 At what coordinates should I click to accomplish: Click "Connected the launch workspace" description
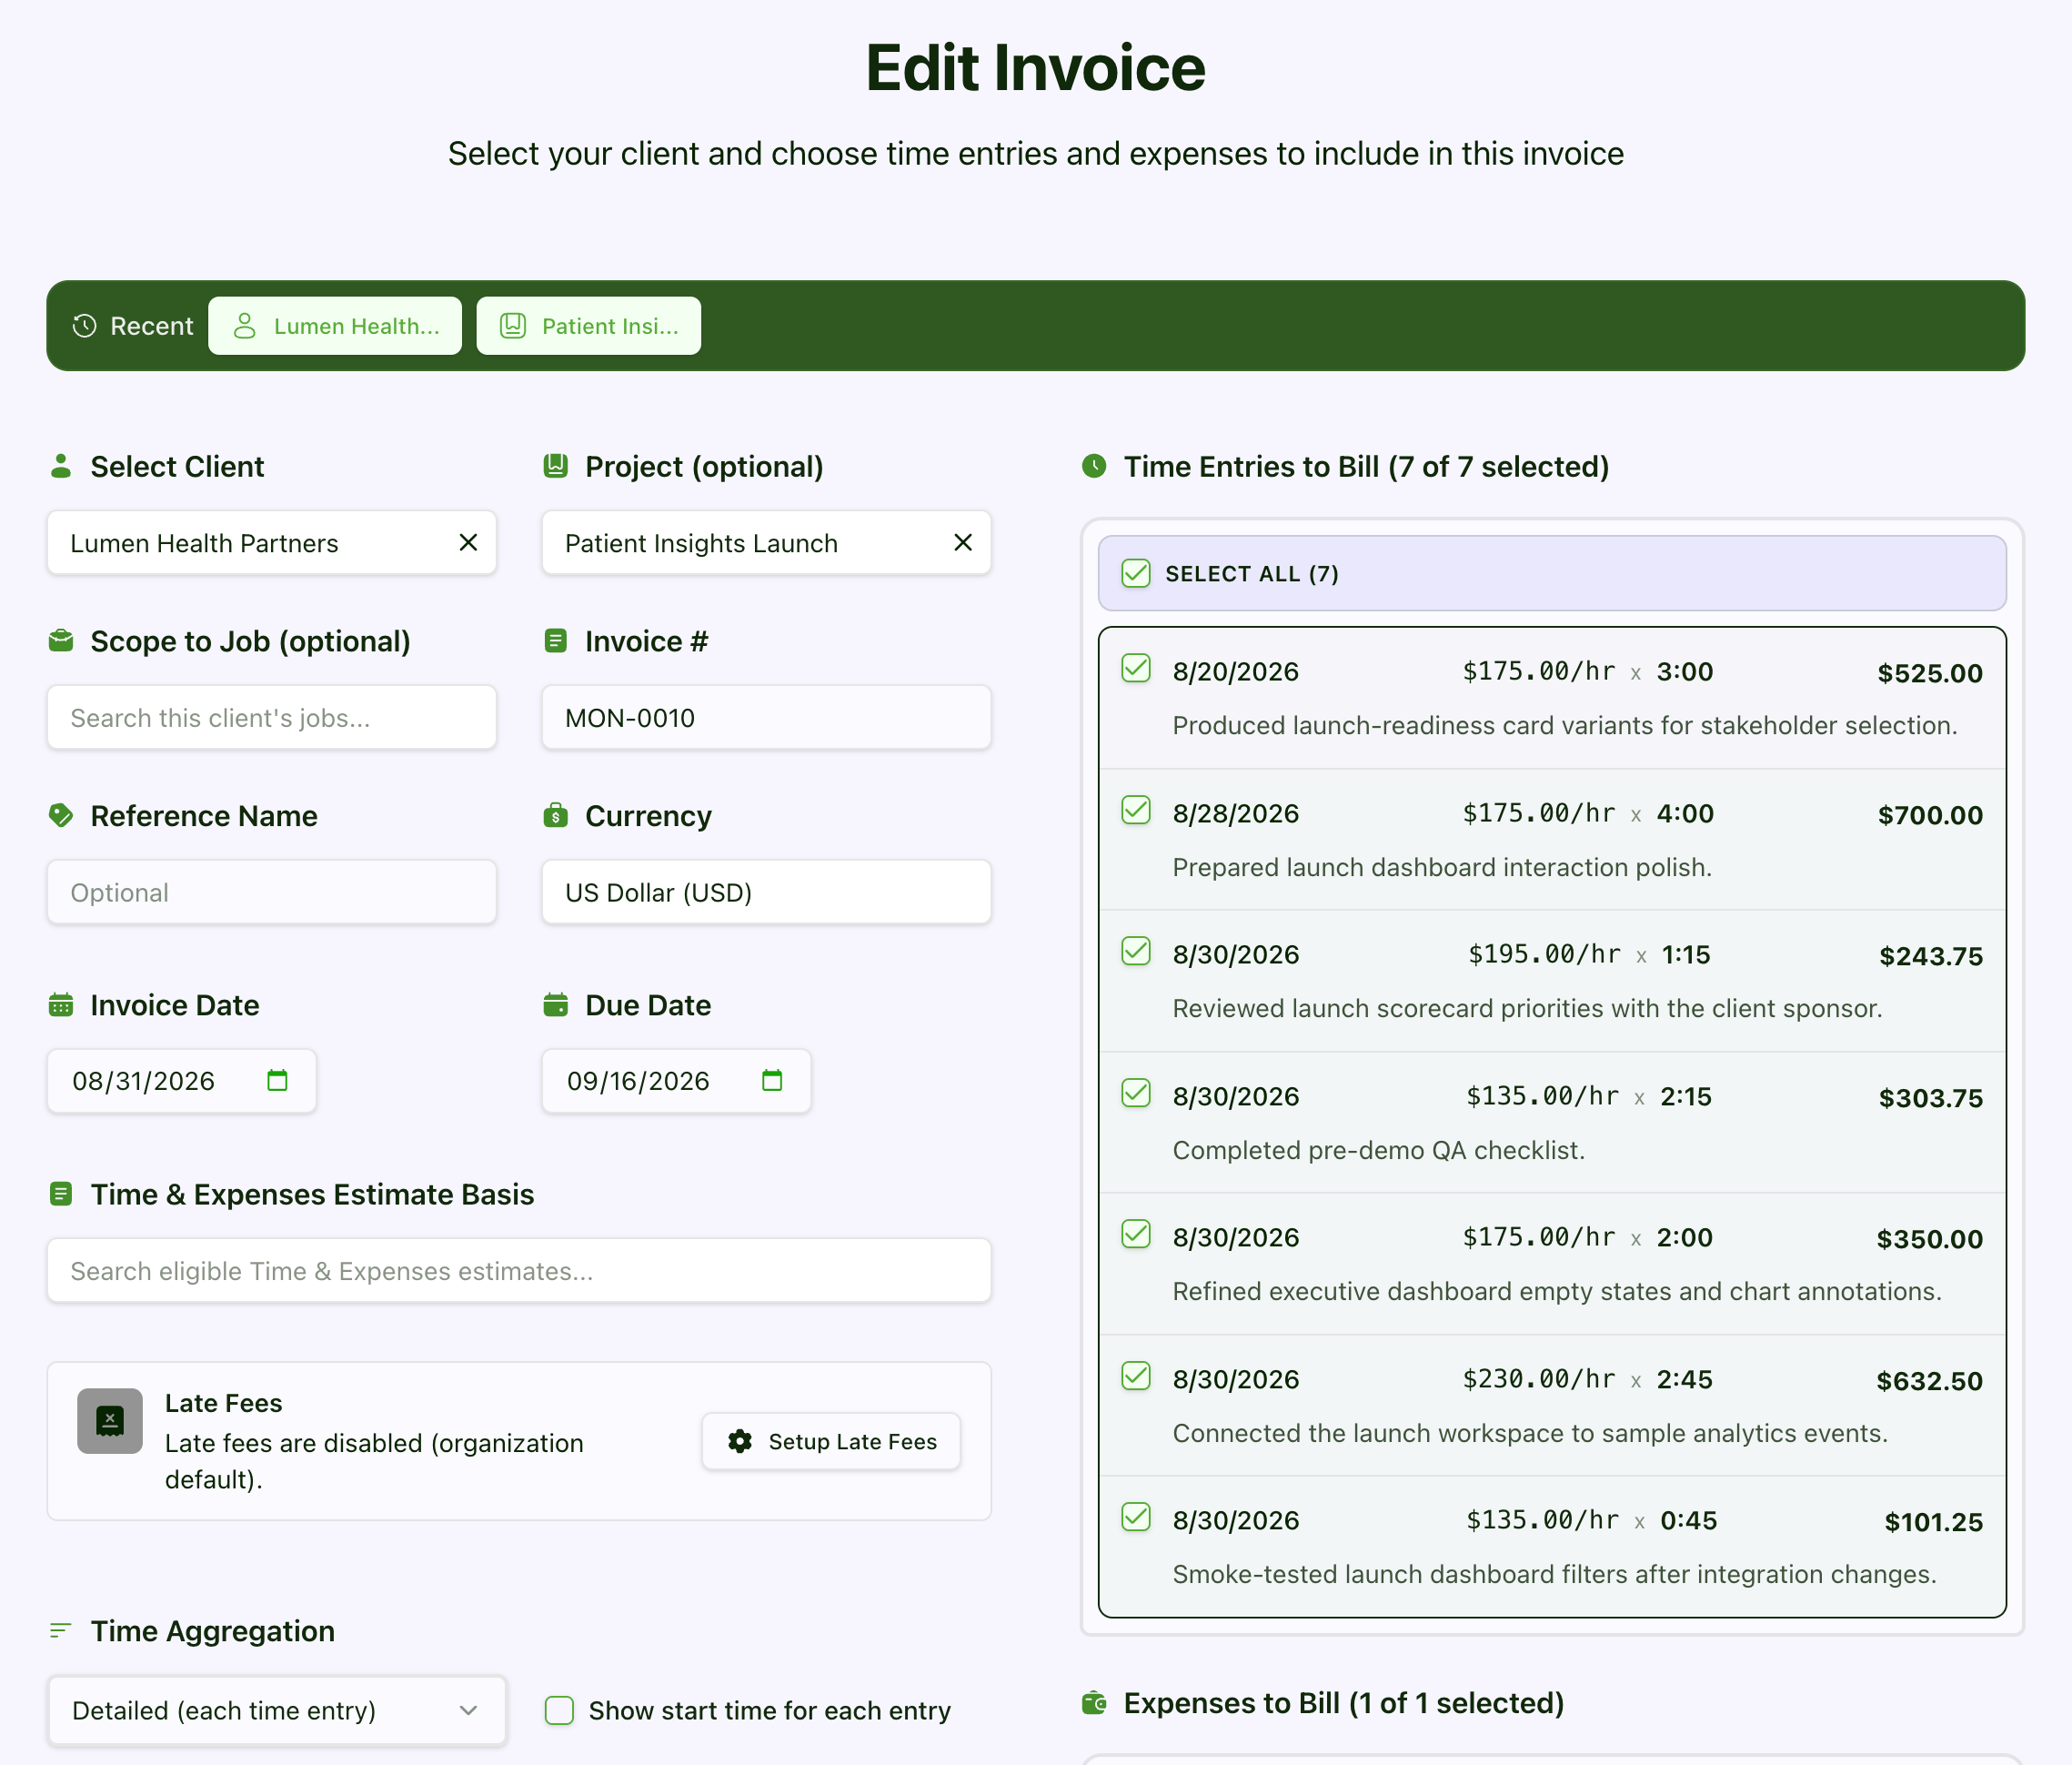(1530, 1433)
